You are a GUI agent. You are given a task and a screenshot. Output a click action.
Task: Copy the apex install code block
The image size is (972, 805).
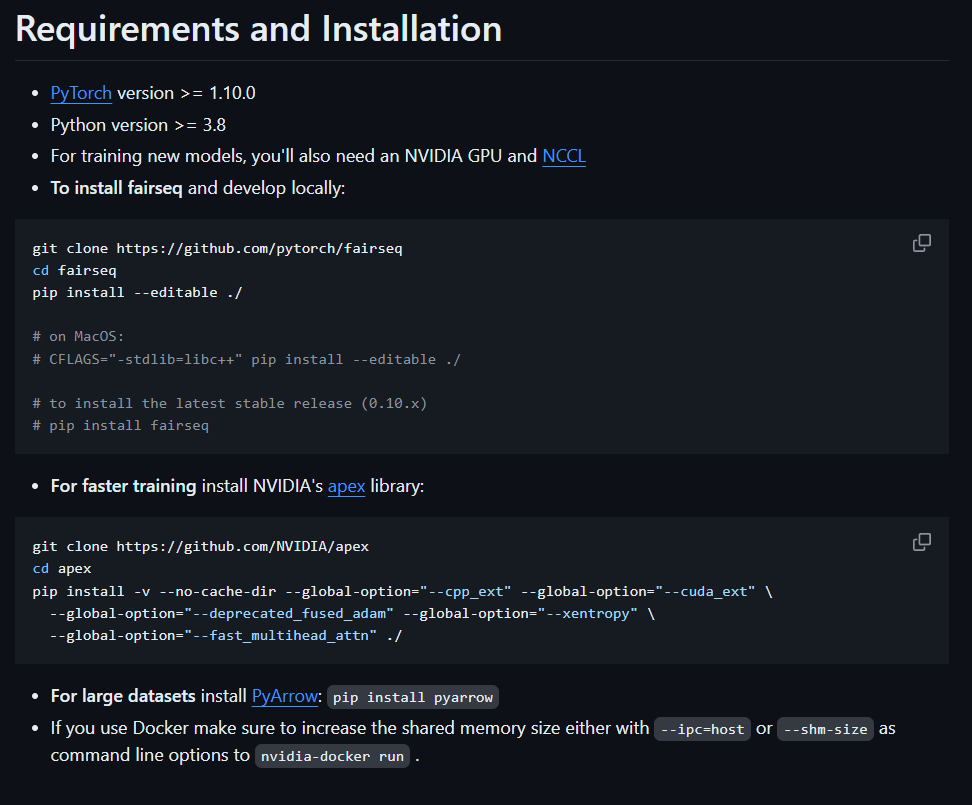click(922, 542)
